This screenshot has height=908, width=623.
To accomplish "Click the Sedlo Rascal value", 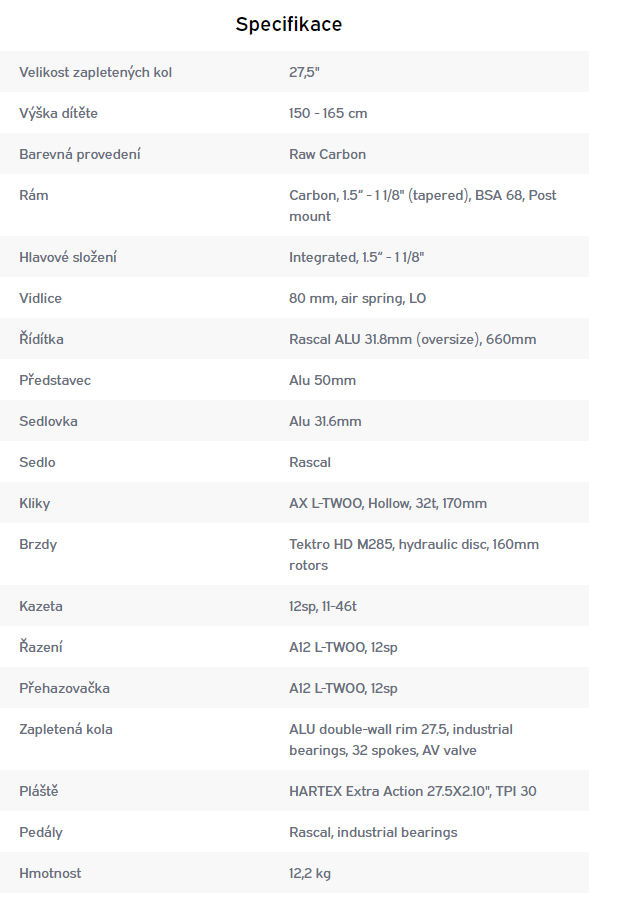I will (310, 463).
